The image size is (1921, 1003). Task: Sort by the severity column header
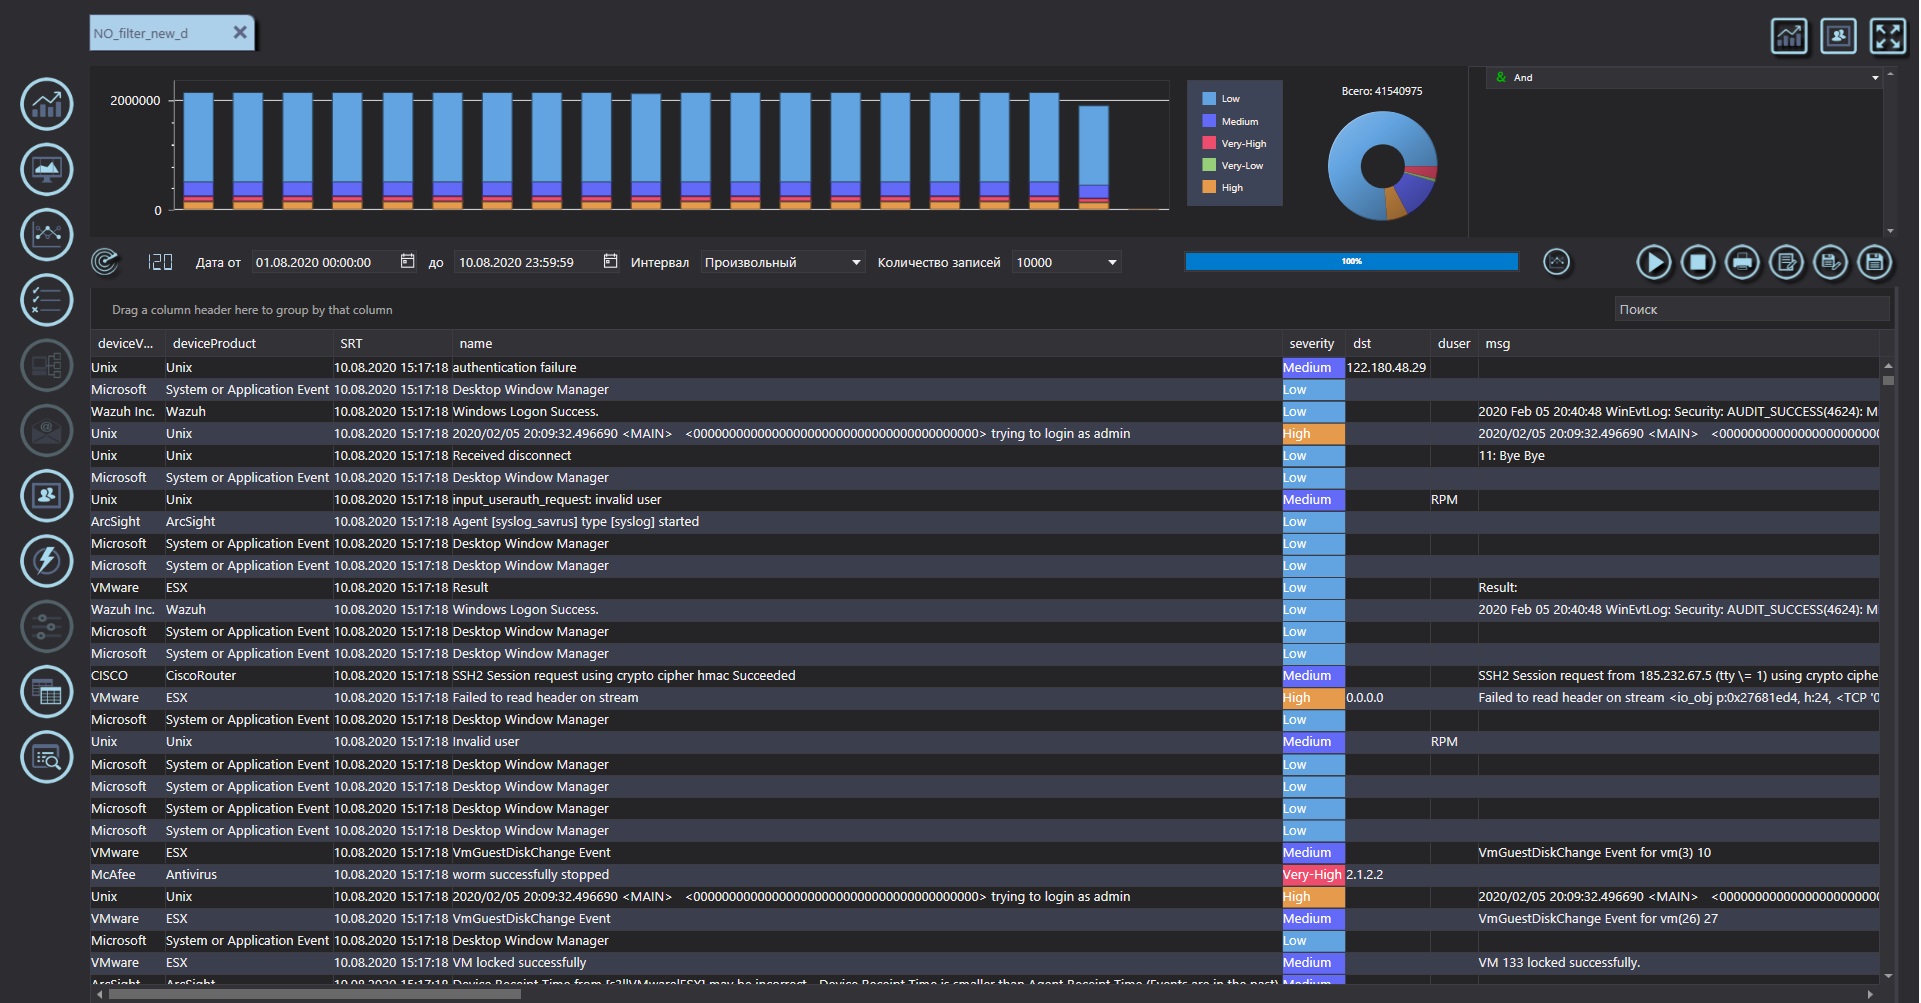(x=1311, y=344)
